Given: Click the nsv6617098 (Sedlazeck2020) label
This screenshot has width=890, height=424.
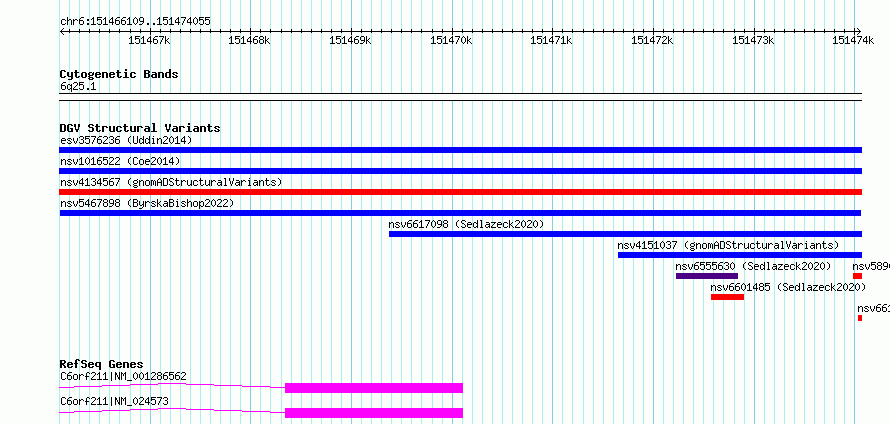Looking at the screenshot, I should pos(466,224).
